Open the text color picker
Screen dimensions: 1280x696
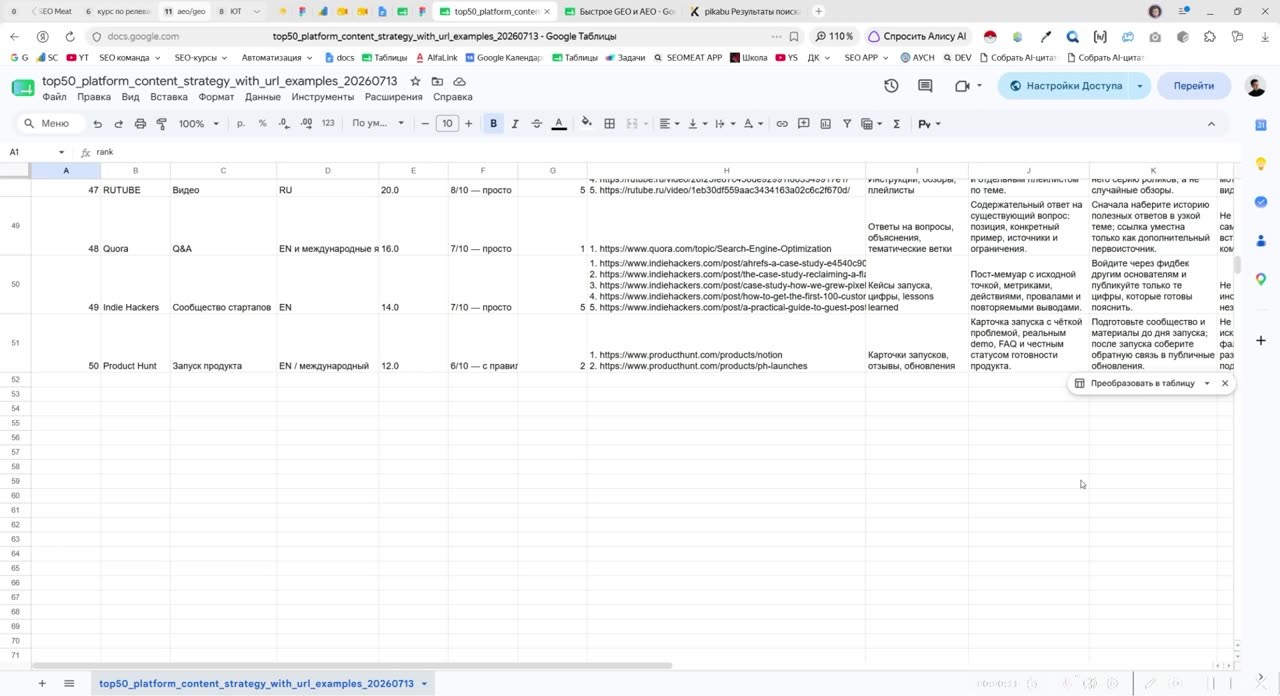coord(559,124)
